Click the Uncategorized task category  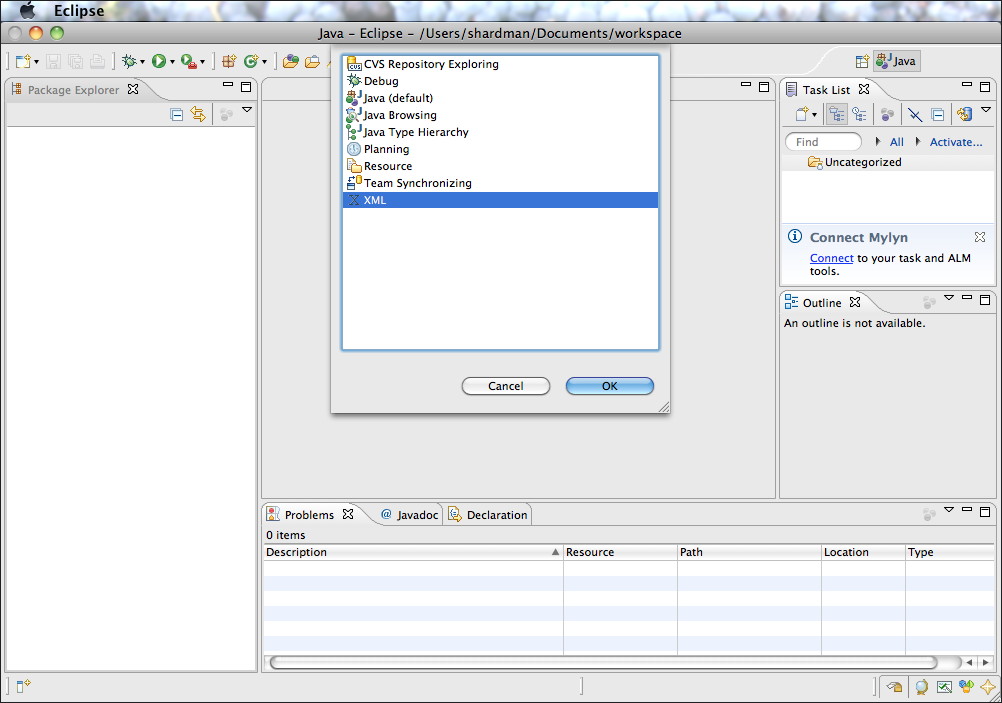click(863, 162)
